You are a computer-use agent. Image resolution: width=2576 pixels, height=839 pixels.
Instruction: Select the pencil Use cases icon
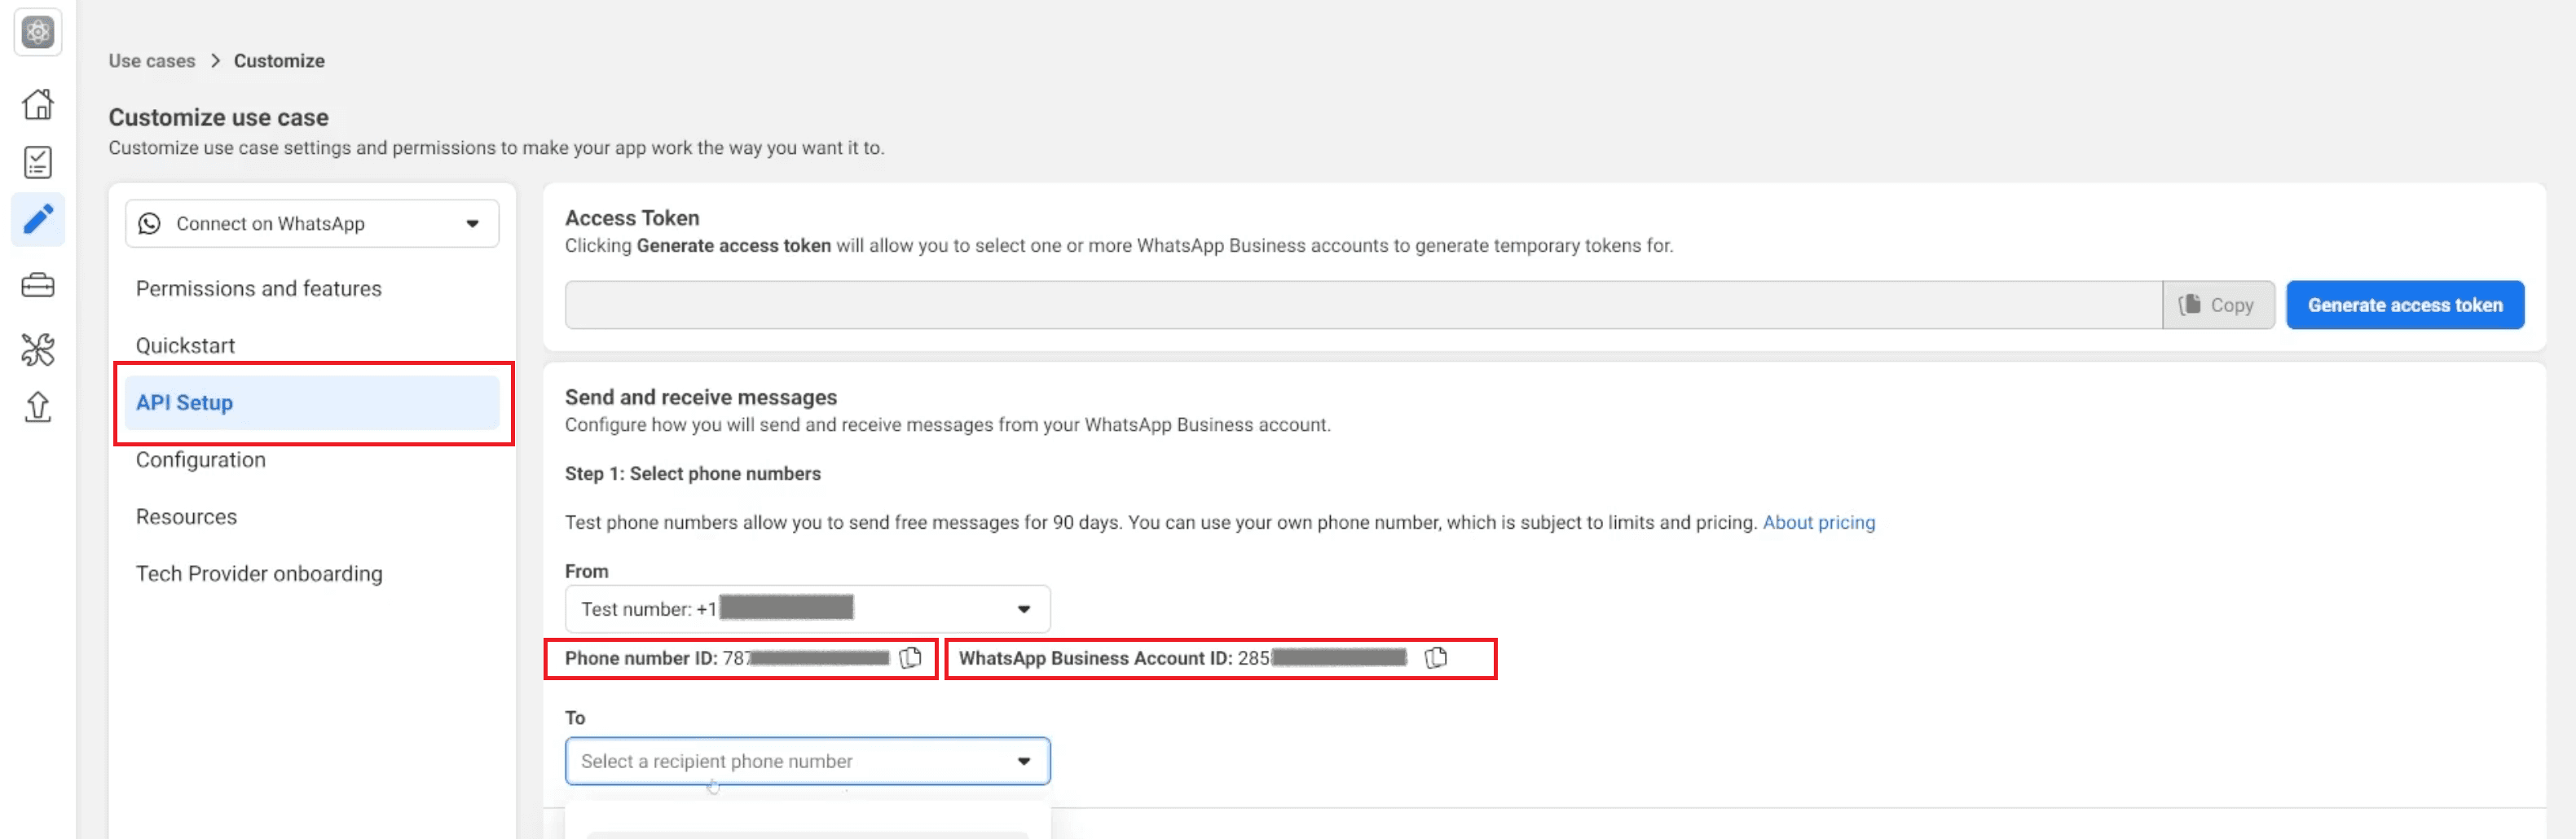click(x=38, y=219)
